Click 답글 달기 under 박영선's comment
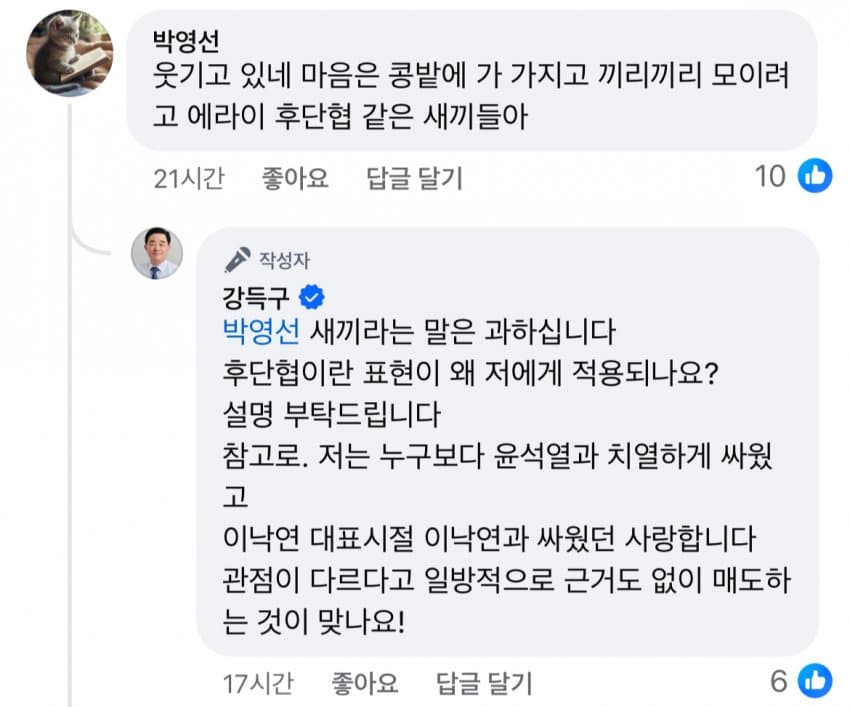The image size is (850, 707). point(414,179)
